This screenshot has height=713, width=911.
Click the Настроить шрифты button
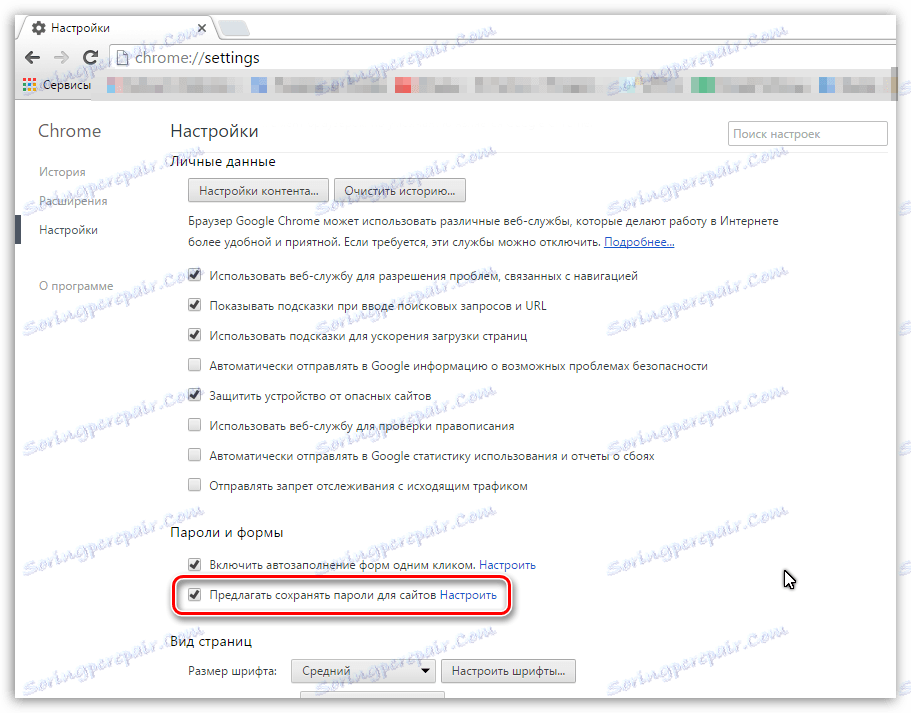pos(508,671)
